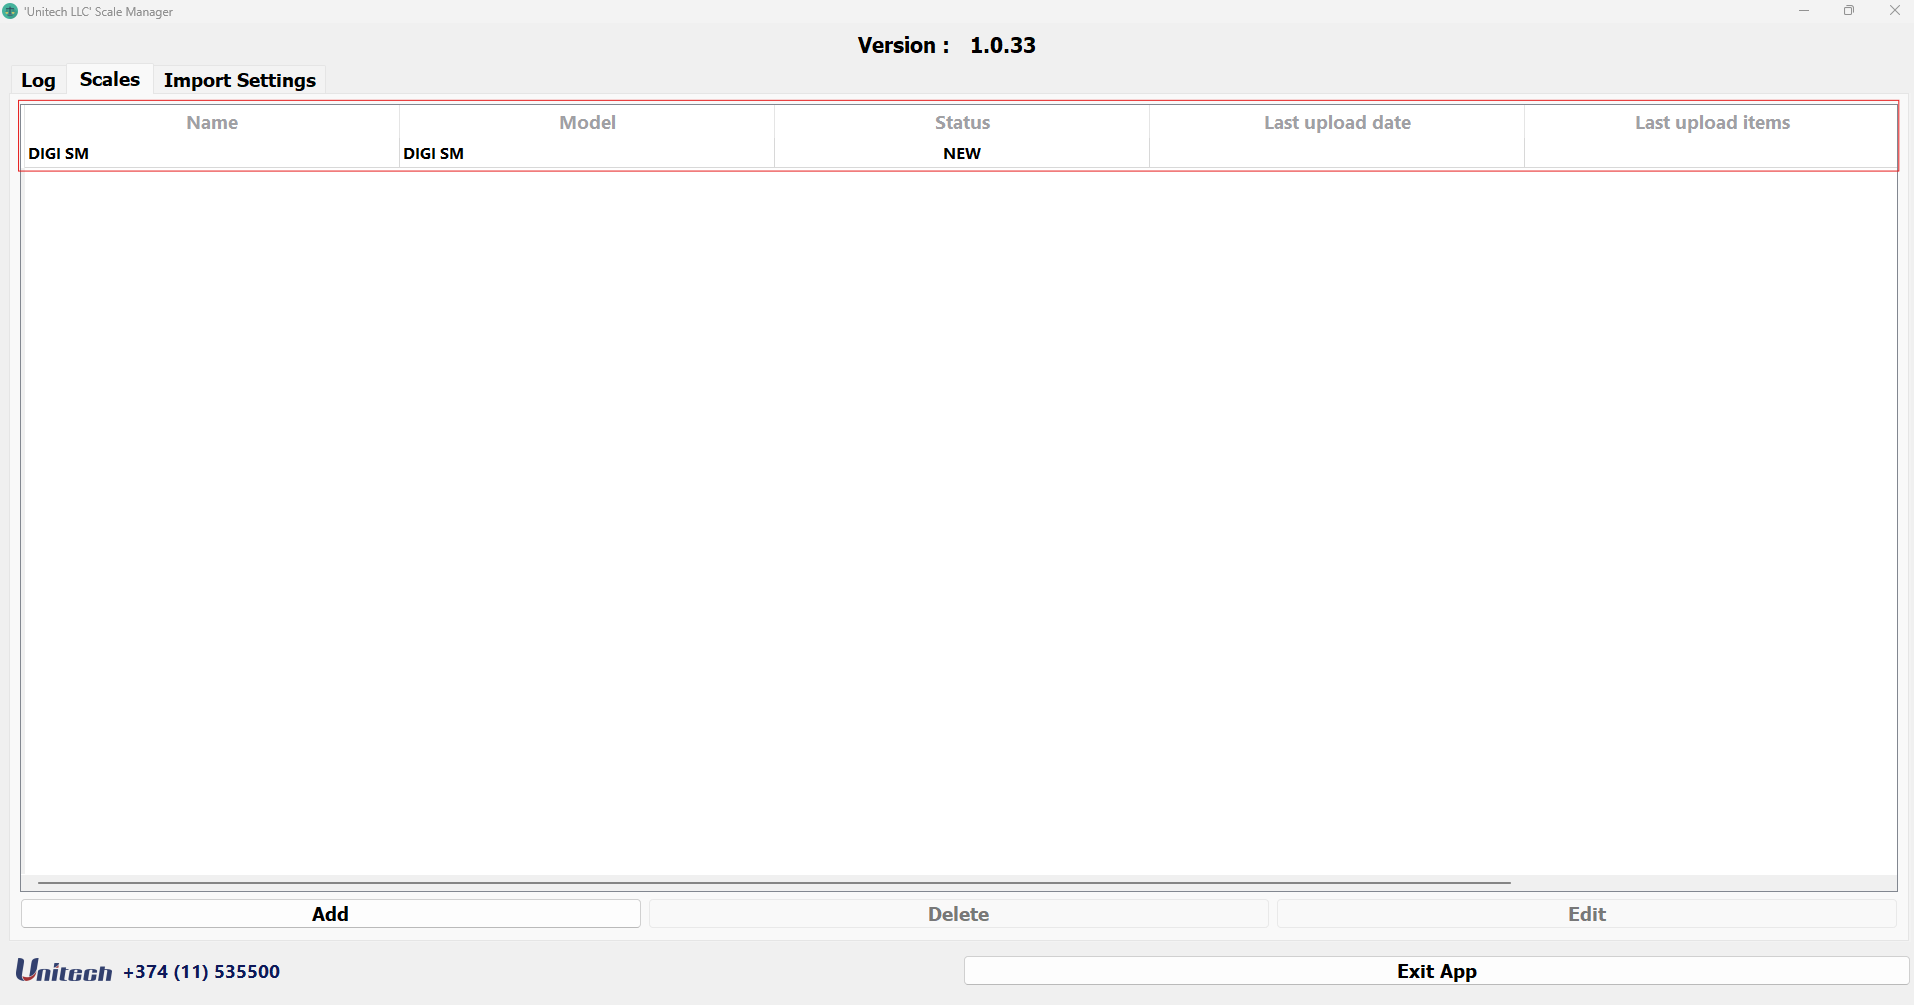The width and height of the screenshot is (1914, 1005).
Task: Switch to the Log tab
Action: 38,80
